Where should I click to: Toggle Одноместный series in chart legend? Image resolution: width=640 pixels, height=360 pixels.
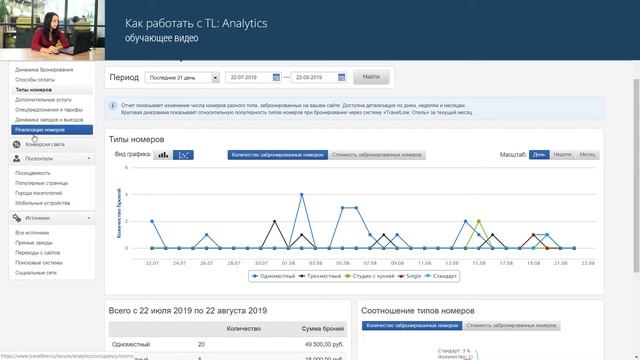click(273, 276)
